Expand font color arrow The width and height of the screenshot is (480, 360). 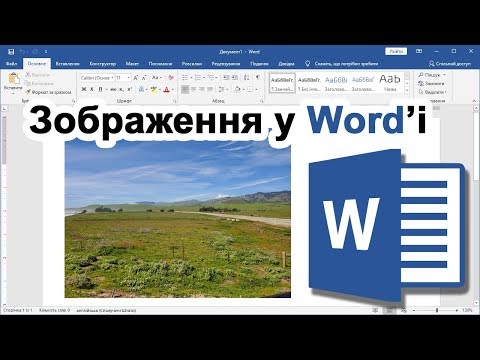click(x=173, y=89)
